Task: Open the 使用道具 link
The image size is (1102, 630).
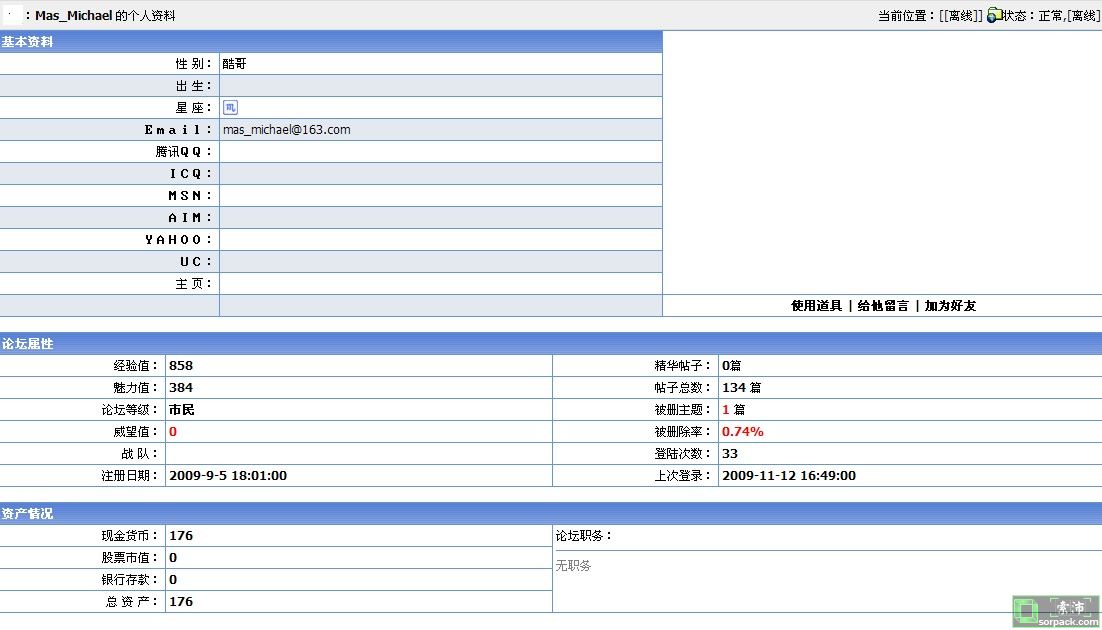Action: (816, 306)
